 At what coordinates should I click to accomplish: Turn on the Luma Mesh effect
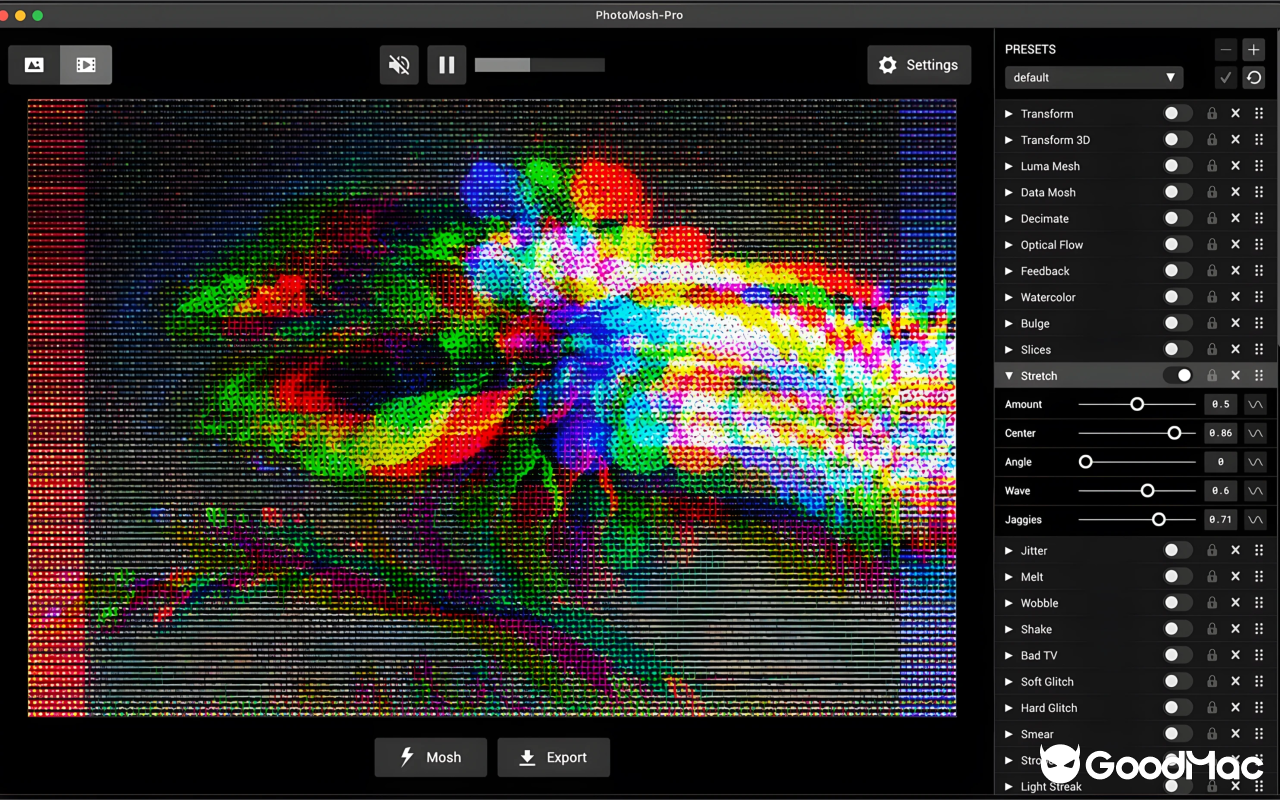click(1178, 166)
